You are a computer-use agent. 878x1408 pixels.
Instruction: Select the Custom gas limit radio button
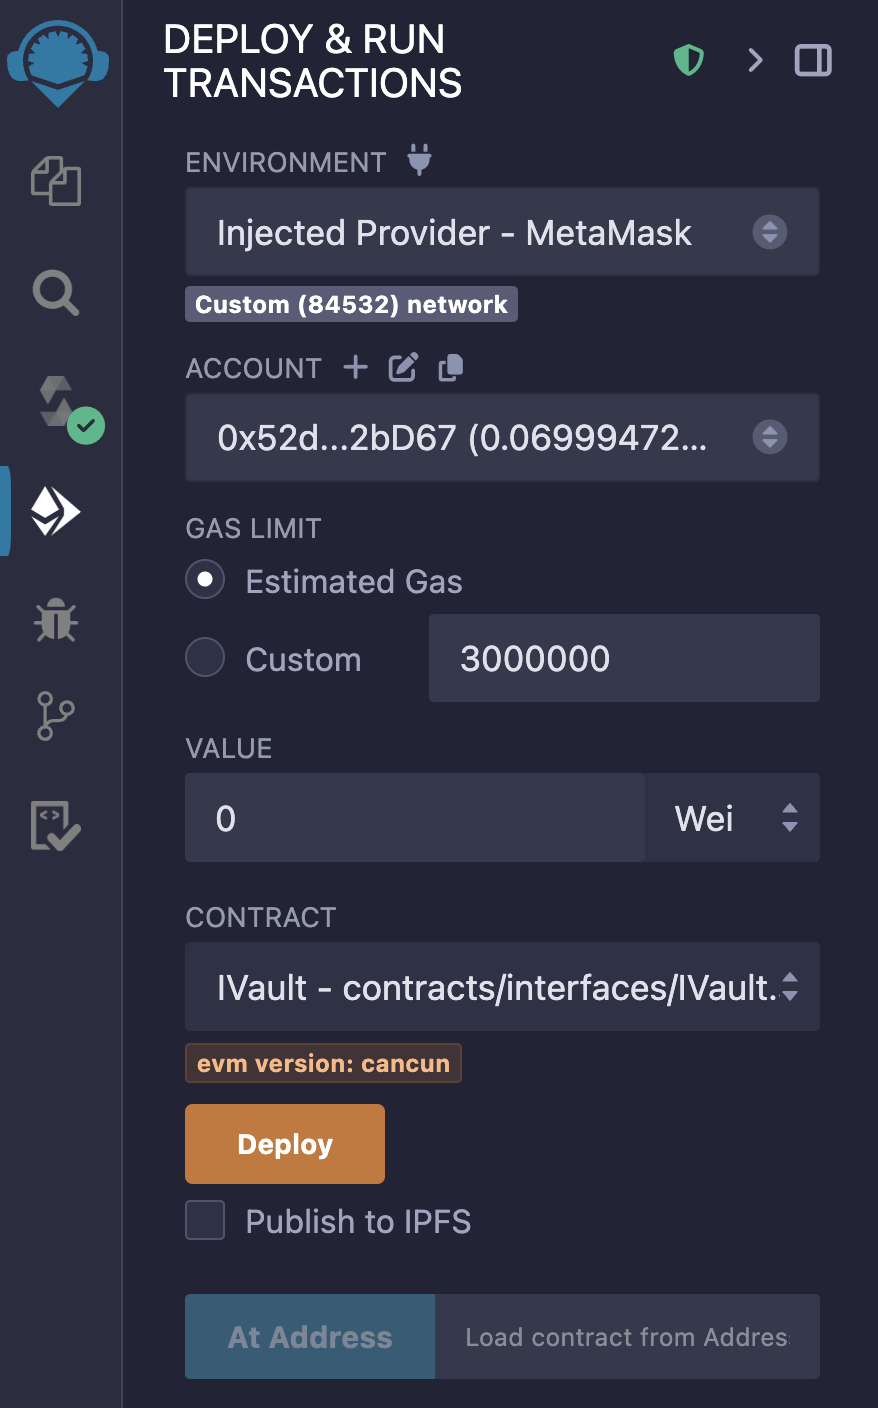pos(205,658)
